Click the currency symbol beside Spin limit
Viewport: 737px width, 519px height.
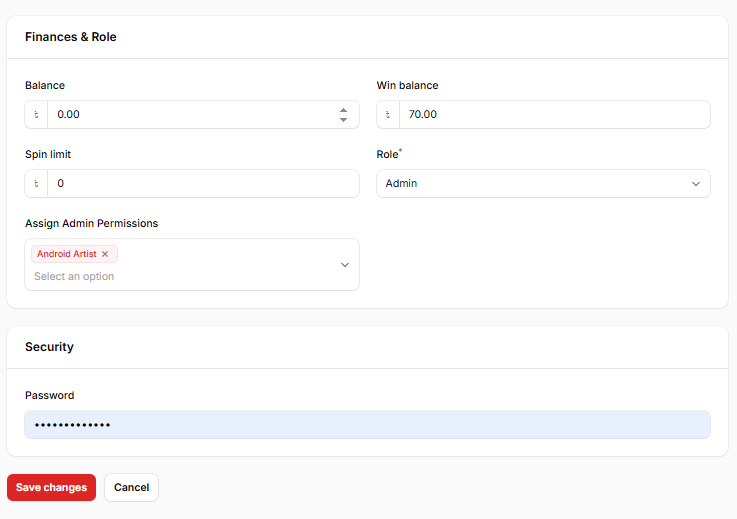[37, 184]
